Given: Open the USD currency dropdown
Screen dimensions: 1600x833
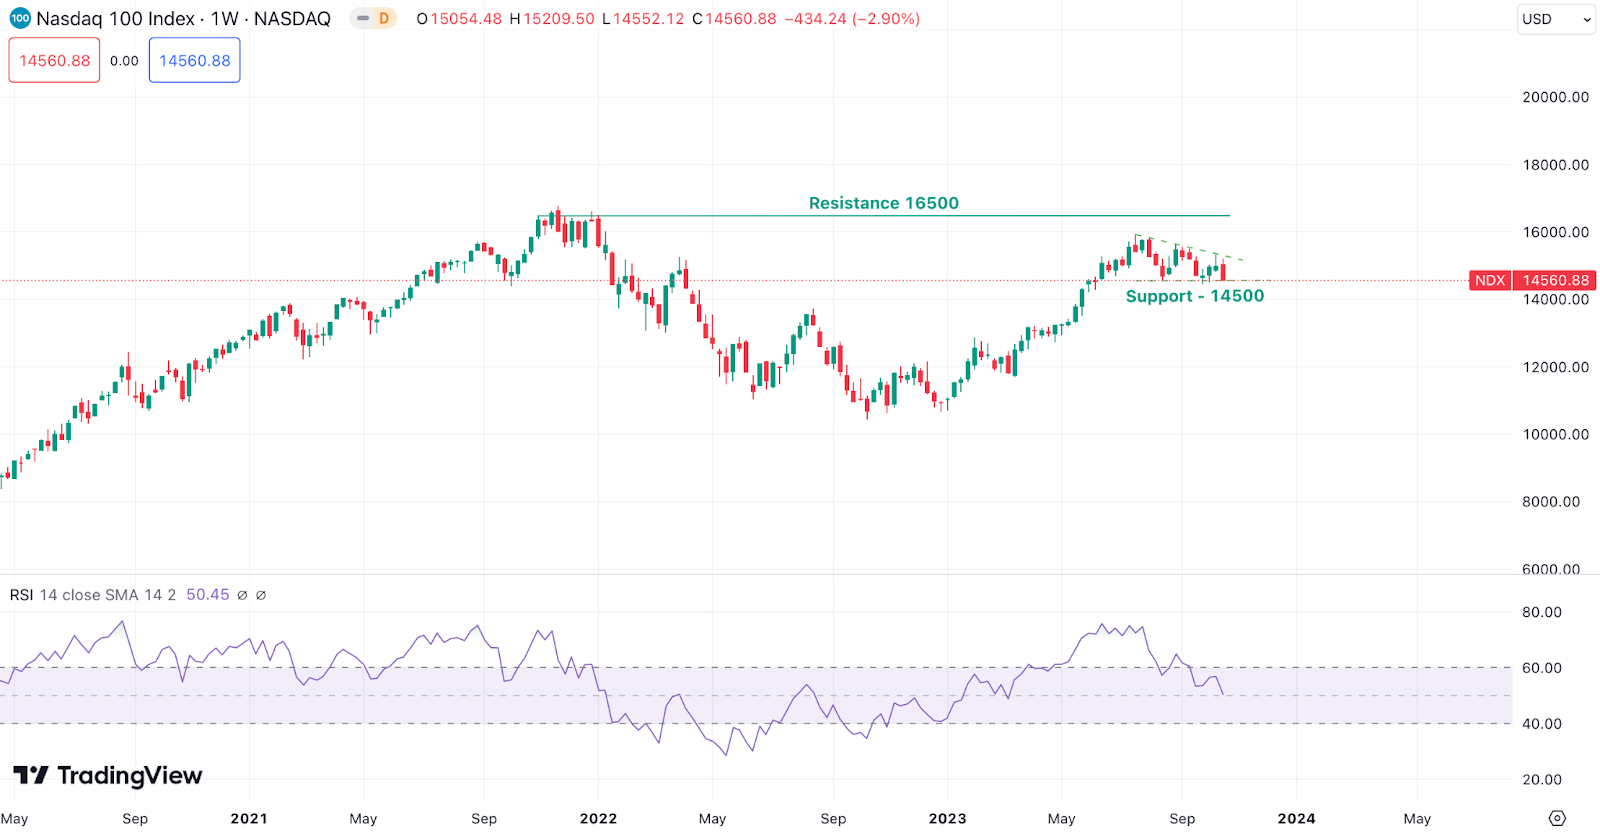Looking at the screenshot, I should click(1556, 19).
